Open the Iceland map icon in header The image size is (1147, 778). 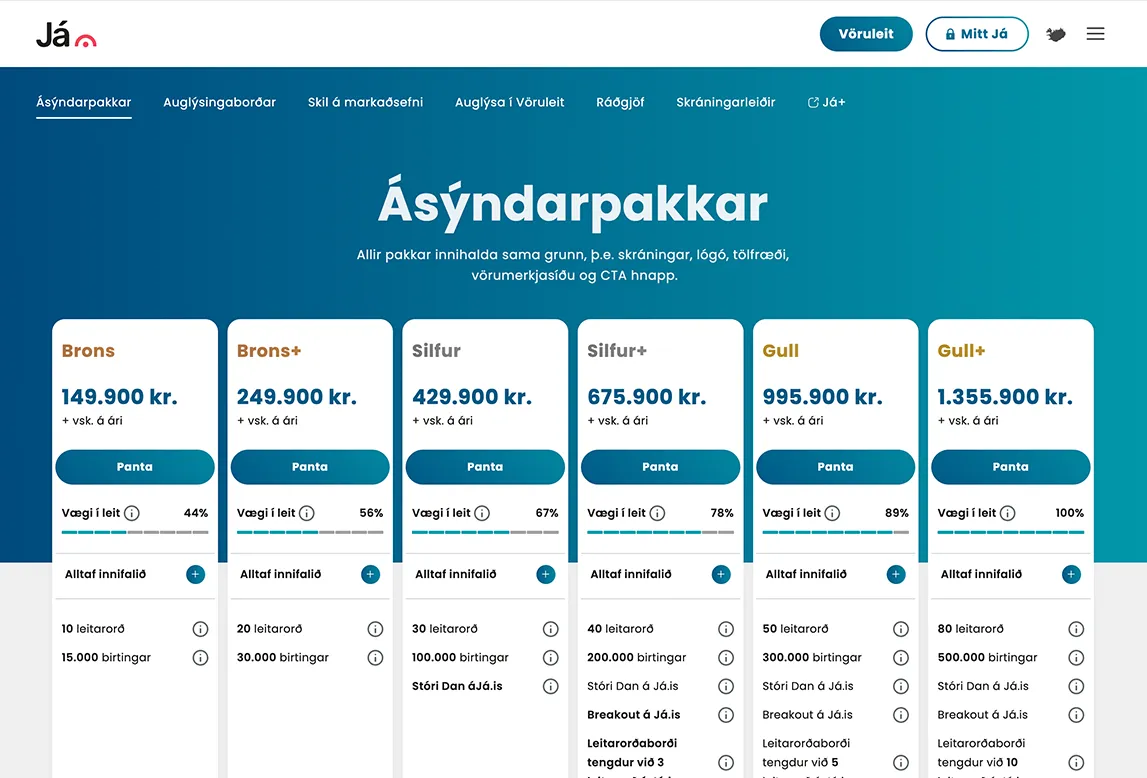coord(1056,34)
